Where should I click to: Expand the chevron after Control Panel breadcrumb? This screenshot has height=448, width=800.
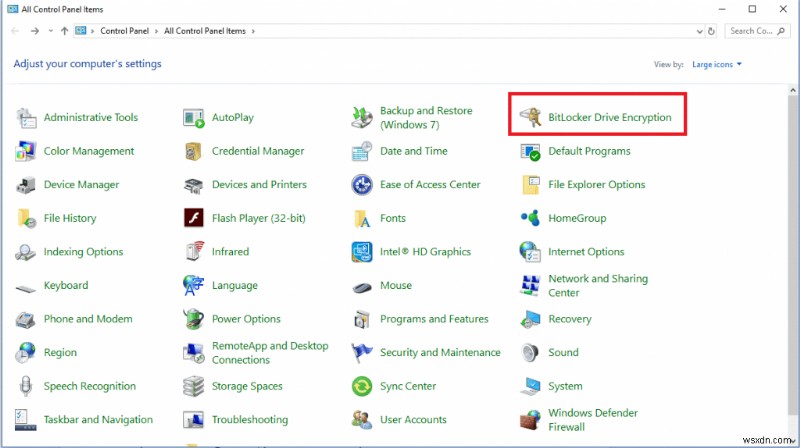click(156, 31)
